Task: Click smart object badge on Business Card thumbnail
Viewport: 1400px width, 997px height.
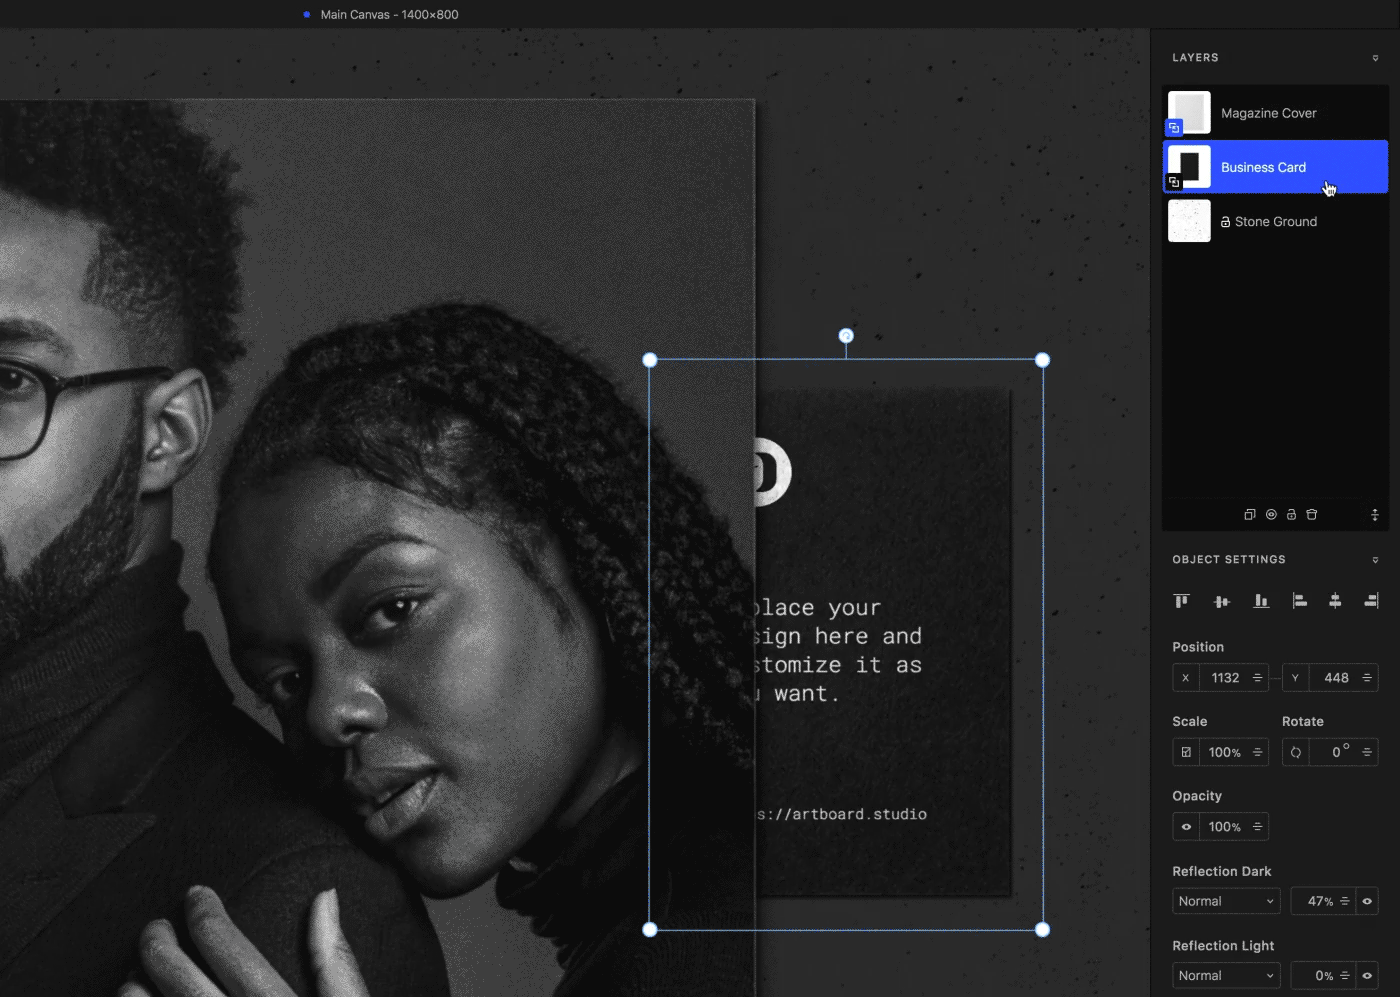Action: tap(1174, 182)
